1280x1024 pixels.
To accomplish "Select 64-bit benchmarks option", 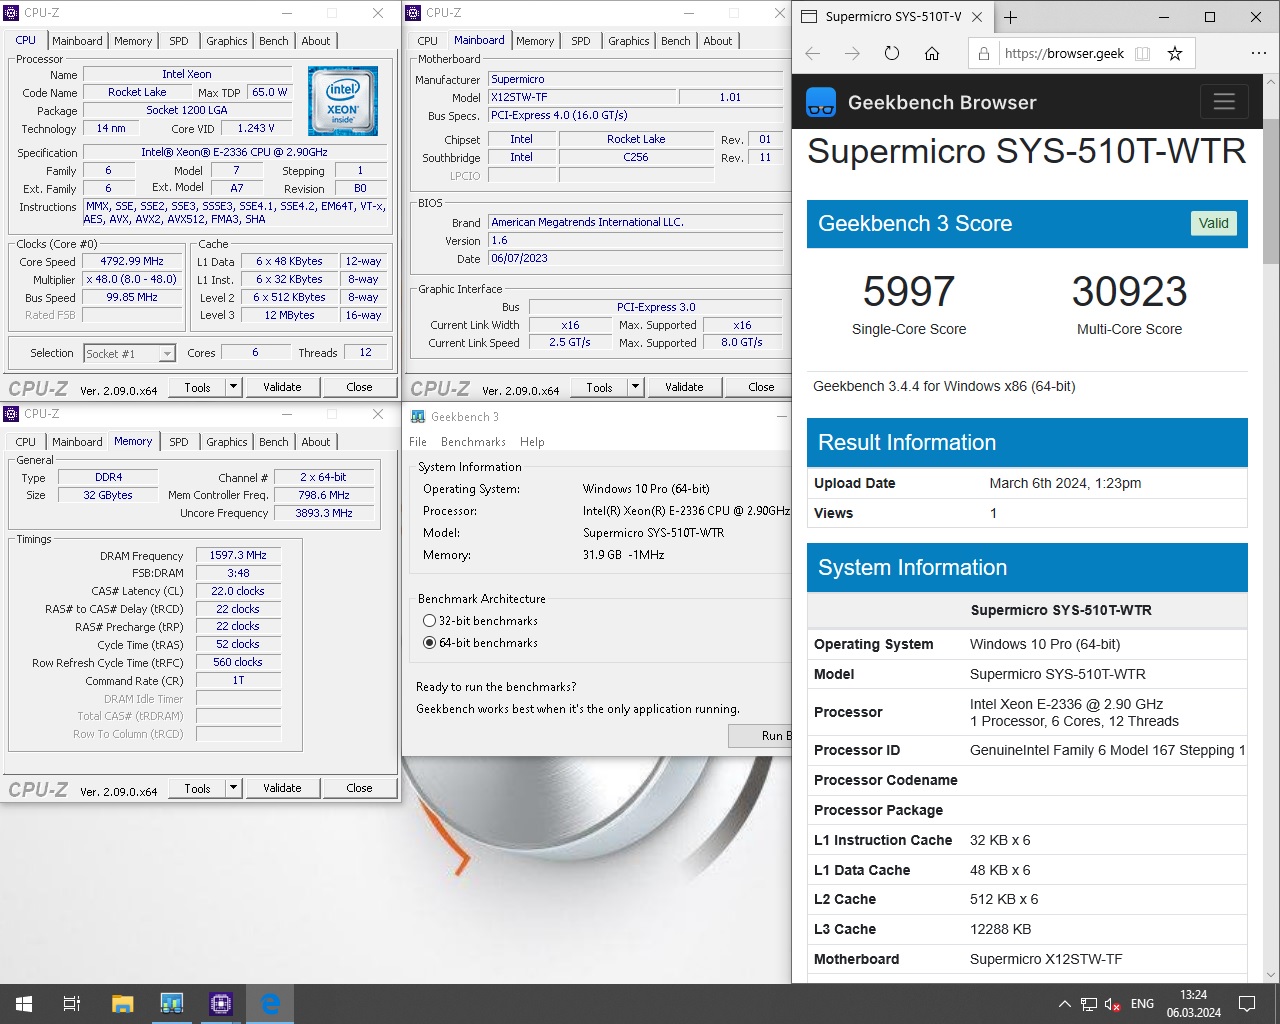I will pyautogui.click(x=481, y=643).
